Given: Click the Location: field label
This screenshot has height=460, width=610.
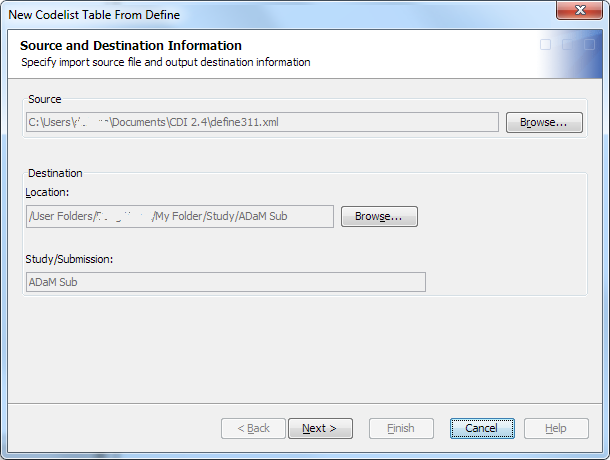Looking at the screenshot, I should 47,192.
